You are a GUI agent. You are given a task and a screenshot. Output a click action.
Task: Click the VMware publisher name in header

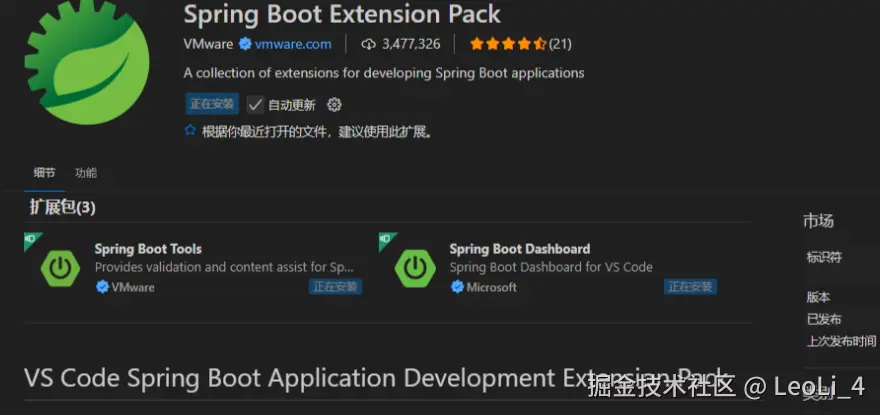point(208,44)
